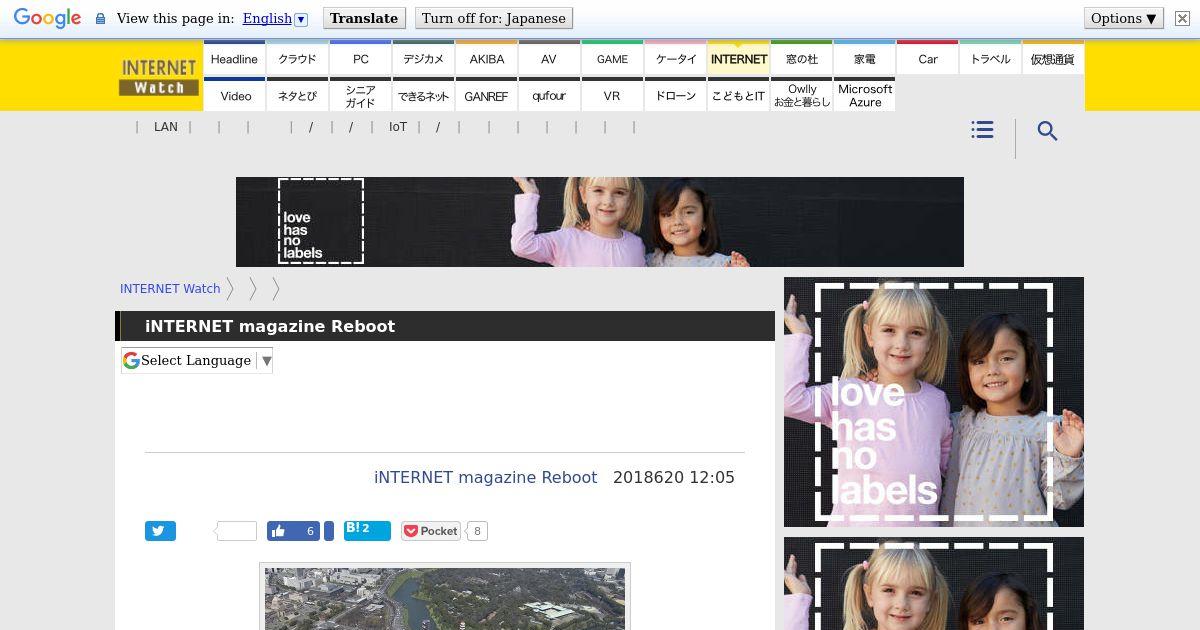Open the シニアガイド tab
The width and height of the screenshot is (1200, 630).
pos(360,95)
